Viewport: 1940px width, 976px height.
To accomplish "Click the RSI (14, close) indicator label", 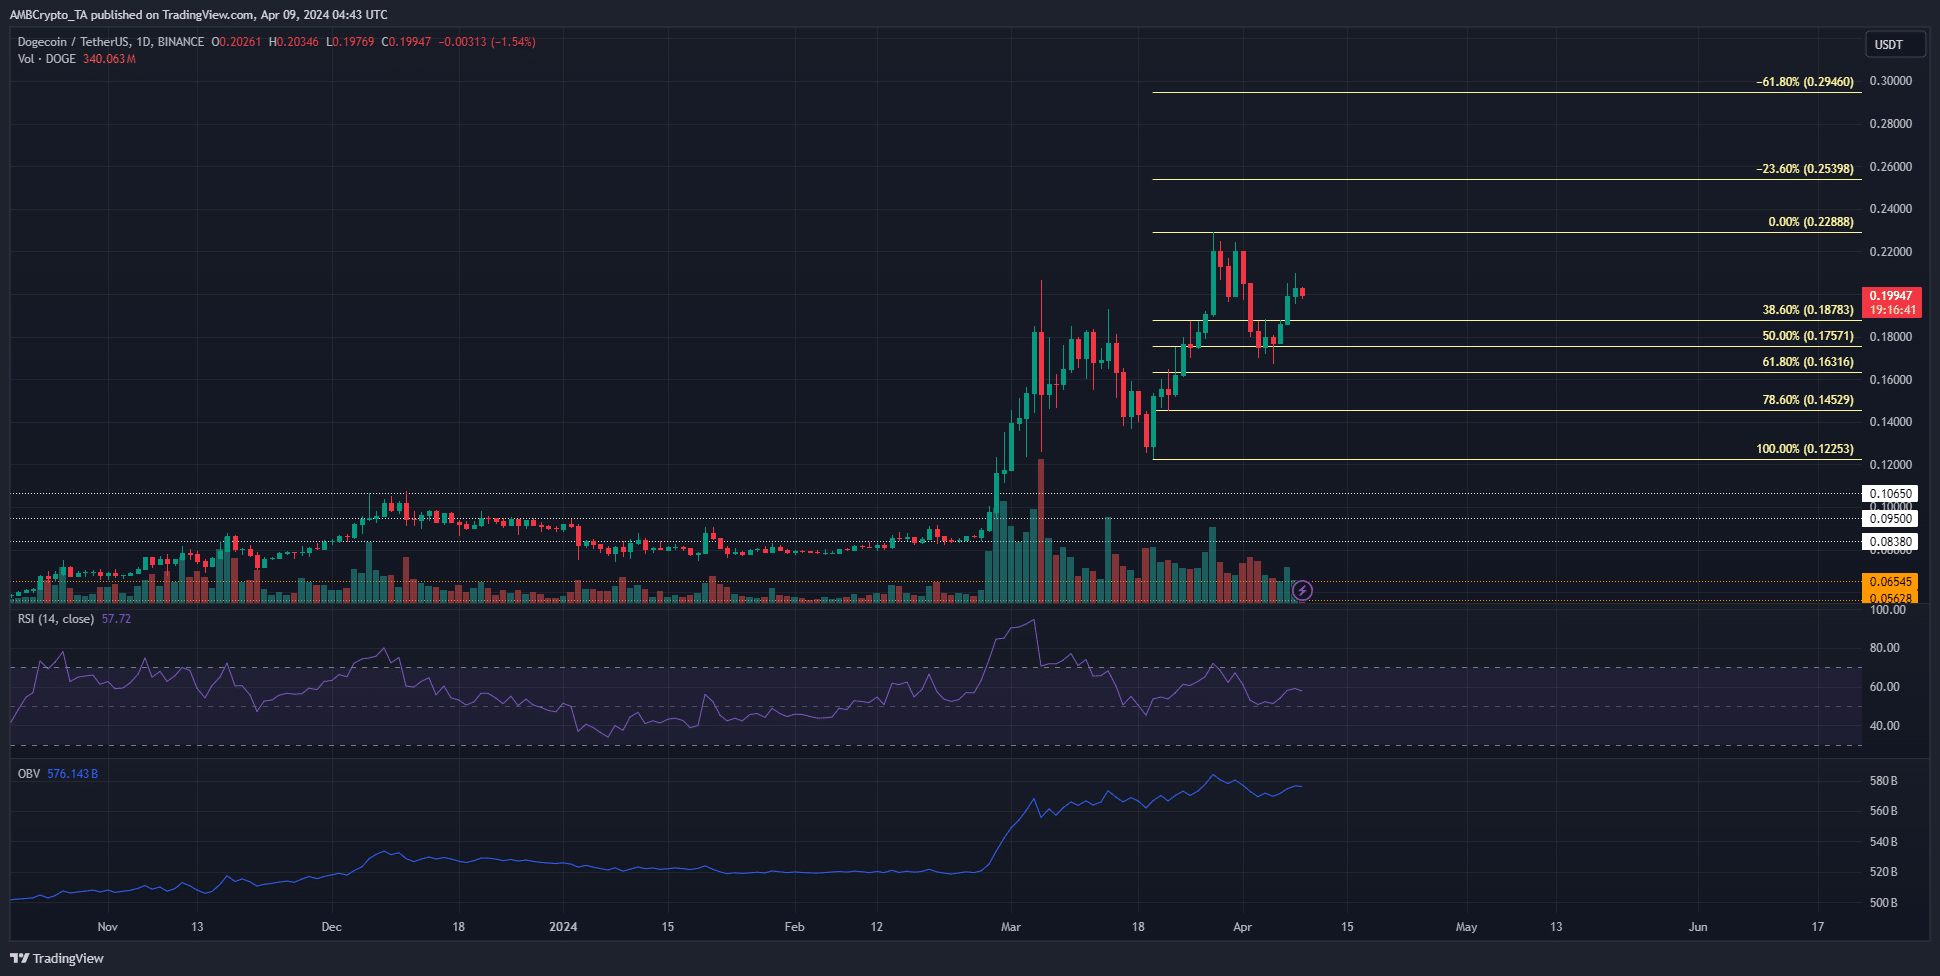I will 56,619.
